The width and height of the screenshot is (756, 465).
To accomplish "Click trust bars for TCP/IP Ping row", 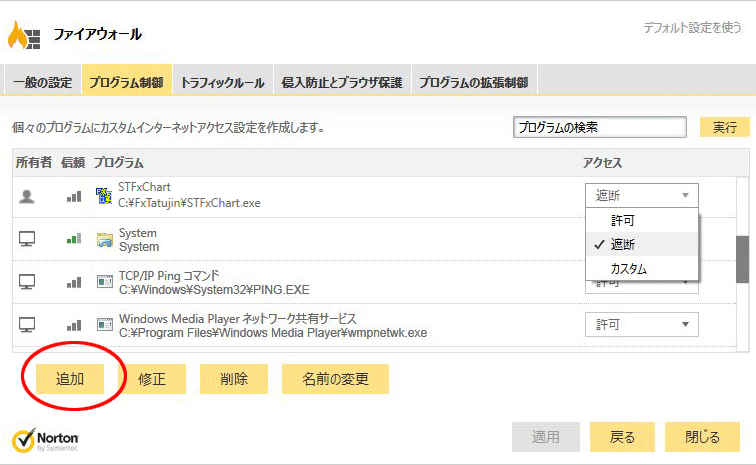I will [74, 282].
